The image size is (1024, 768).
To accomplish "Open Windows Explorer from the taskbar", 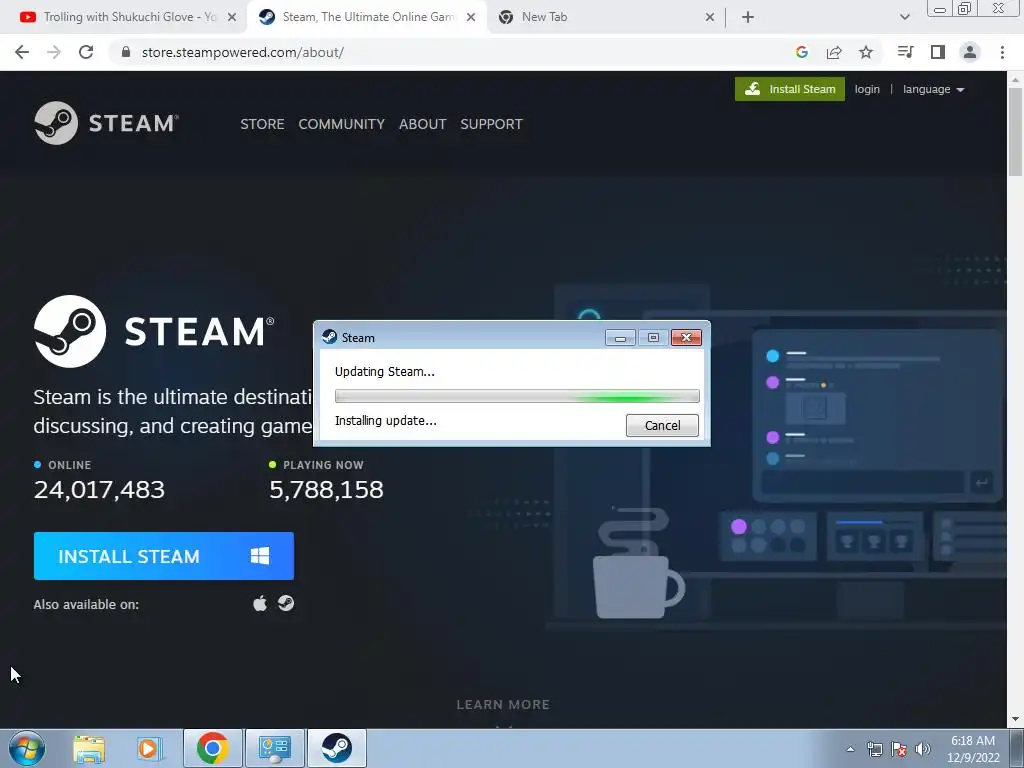I will coord(89,748).
